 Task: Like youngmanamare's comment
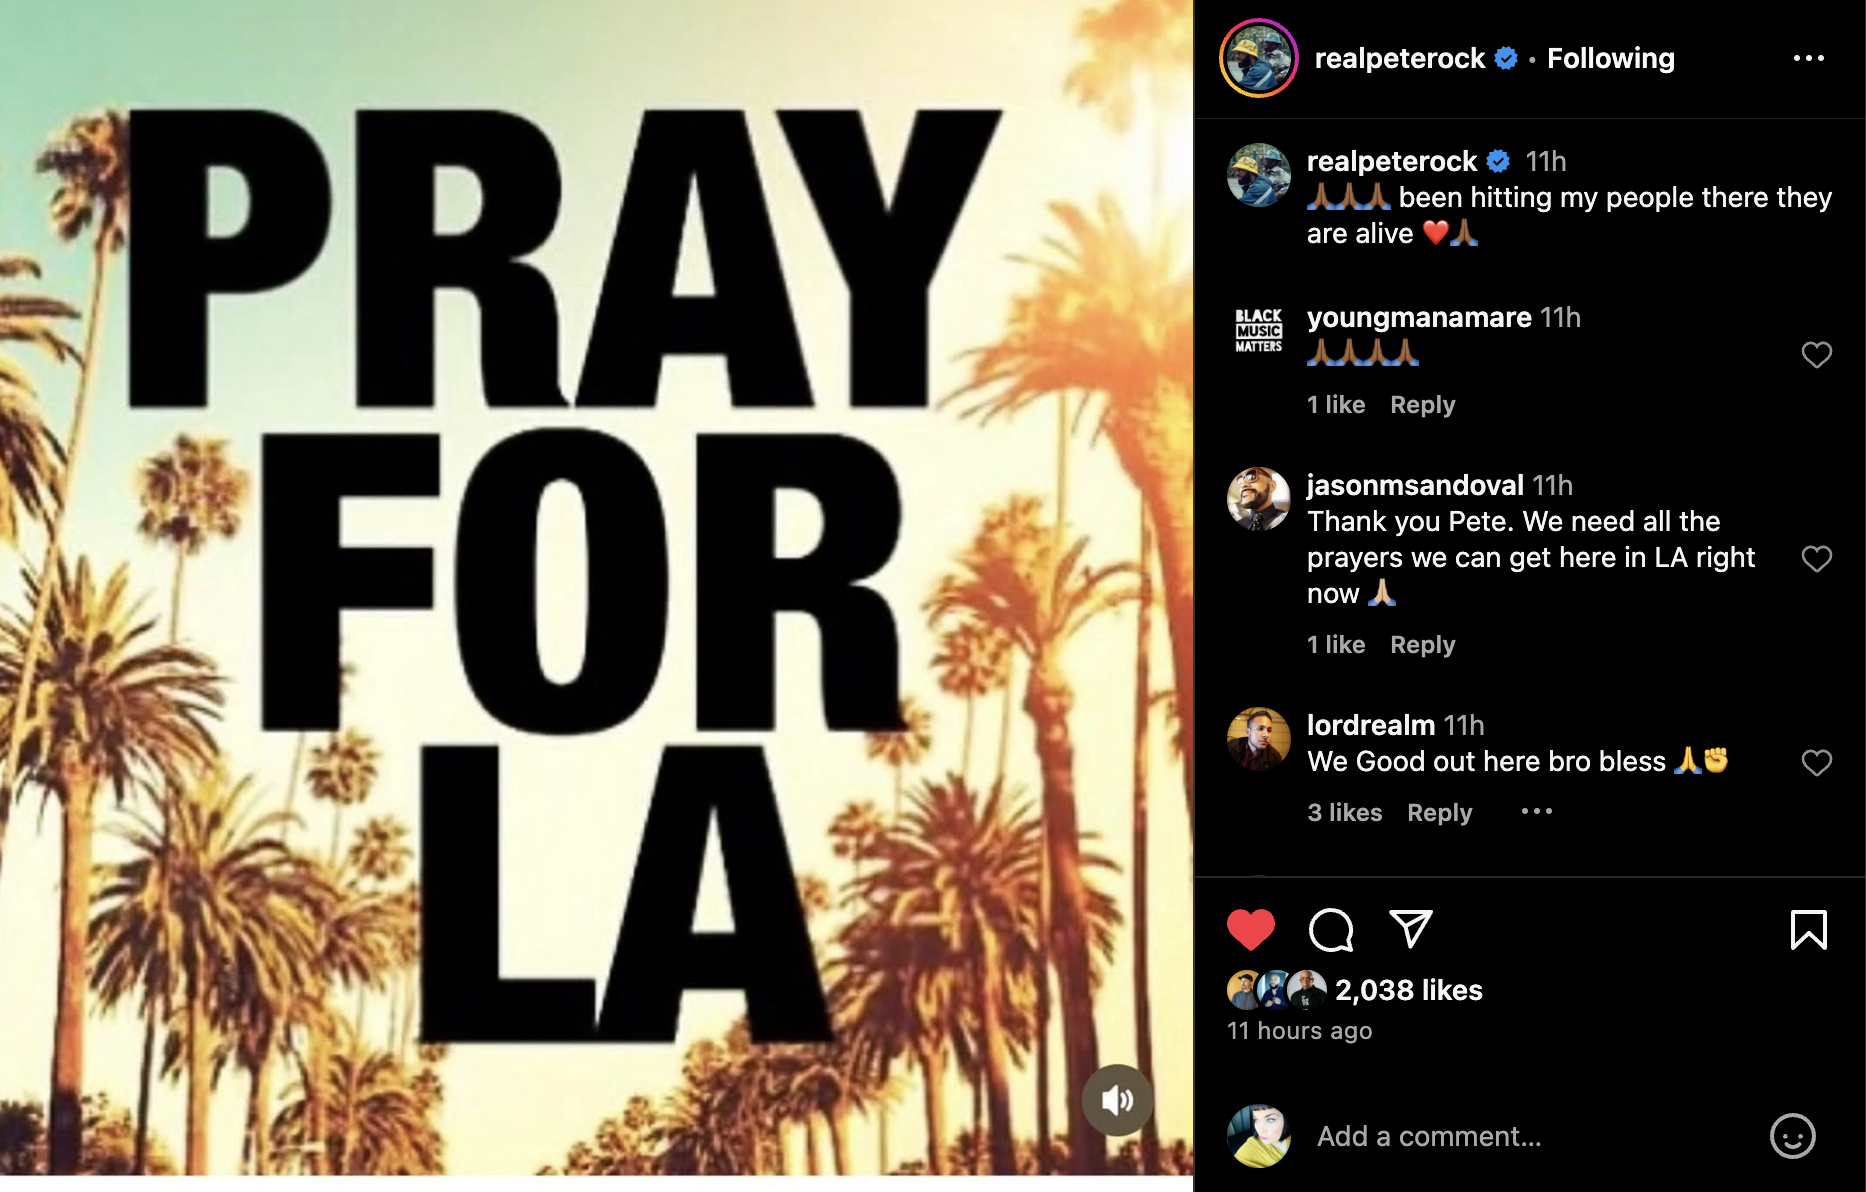[1816, 355]
